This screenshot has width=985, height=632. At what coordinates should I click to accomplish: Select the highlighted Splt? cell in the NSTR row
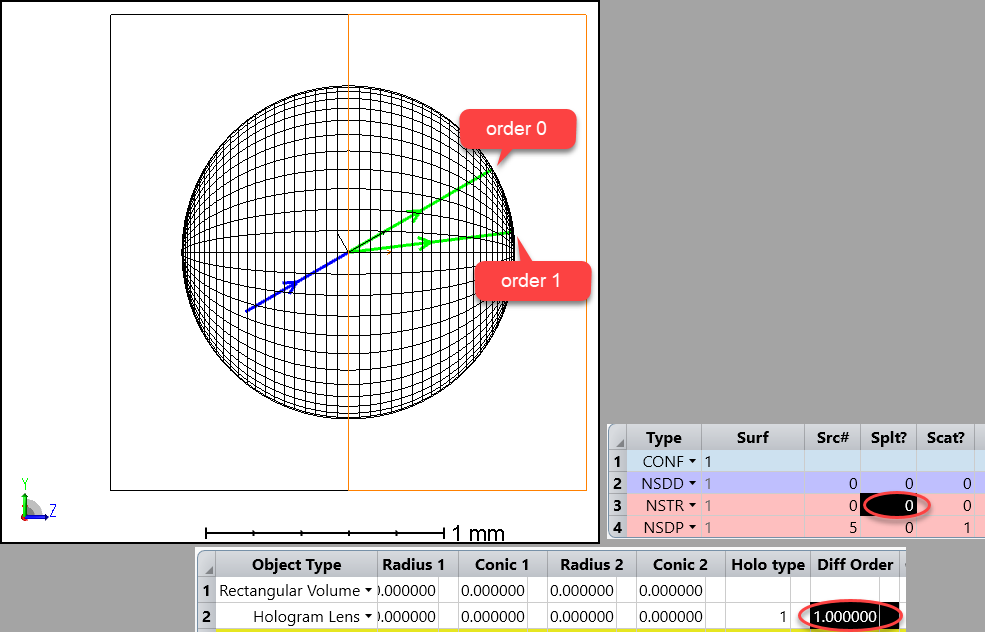click(x=888, y=505)
